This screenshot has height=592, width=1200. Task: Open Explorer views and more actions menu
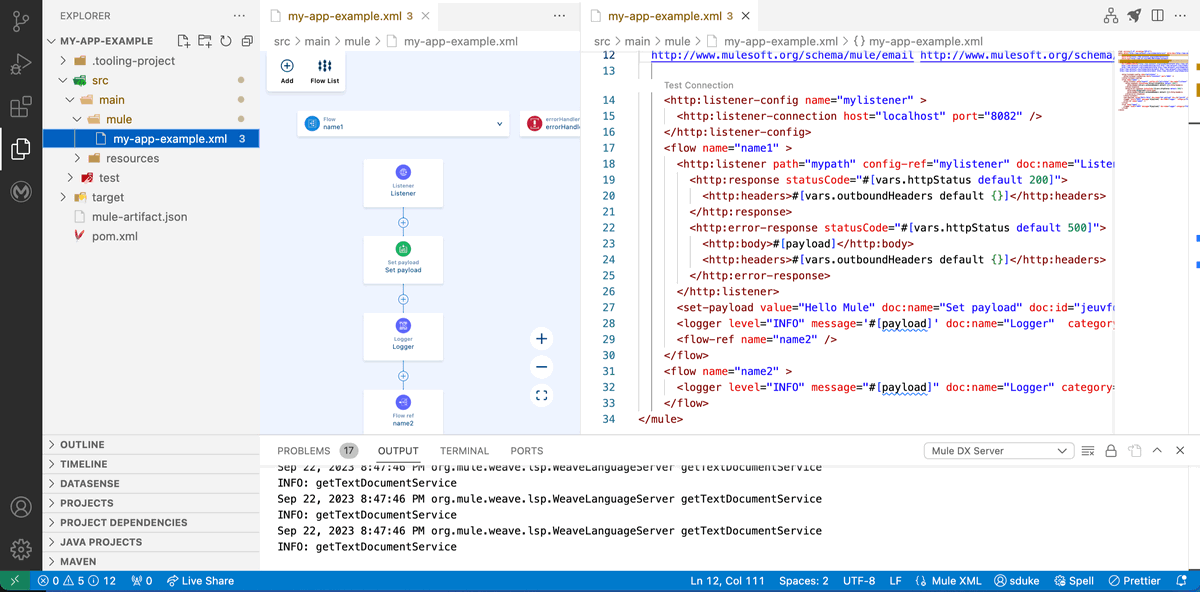238,16
